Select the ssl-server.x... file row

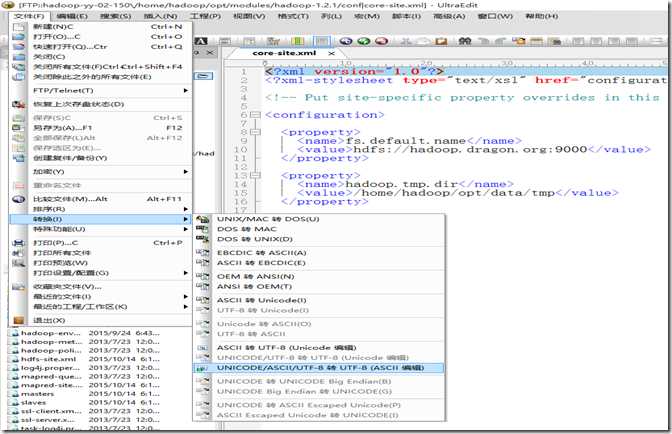85,420
